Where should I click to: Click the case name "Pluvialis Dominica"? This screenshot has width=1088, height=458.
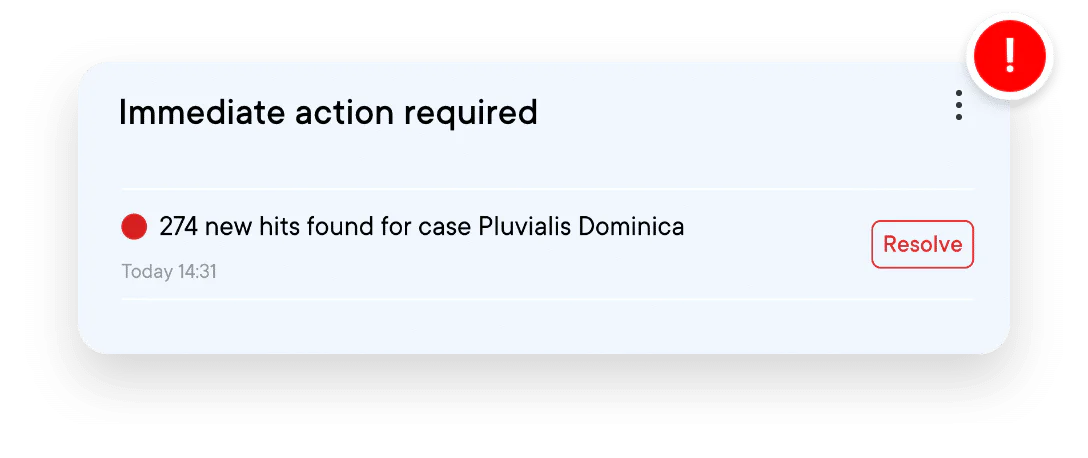point(581,227)
